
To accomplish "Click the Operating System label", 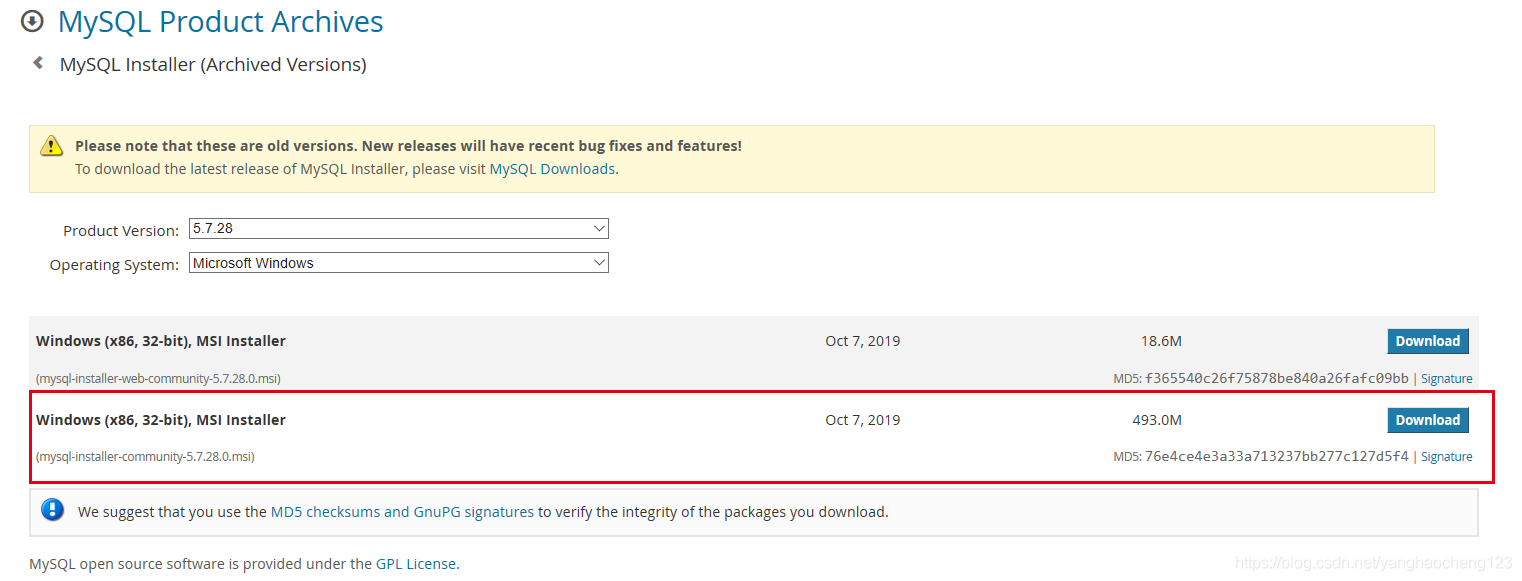I will (x=115, y=265).
